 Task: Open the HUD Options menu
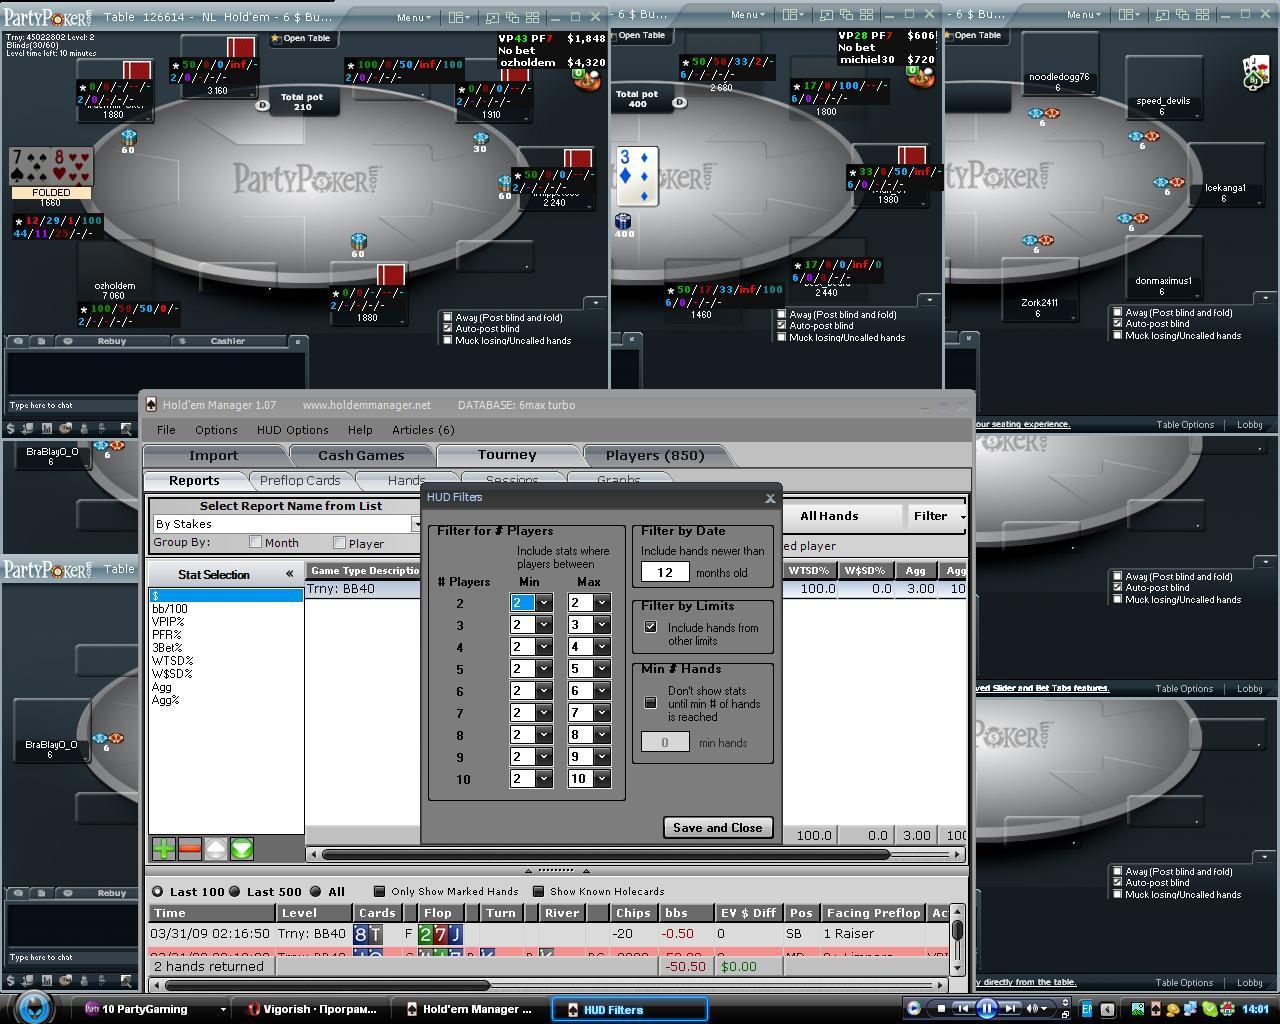[292, 430]
